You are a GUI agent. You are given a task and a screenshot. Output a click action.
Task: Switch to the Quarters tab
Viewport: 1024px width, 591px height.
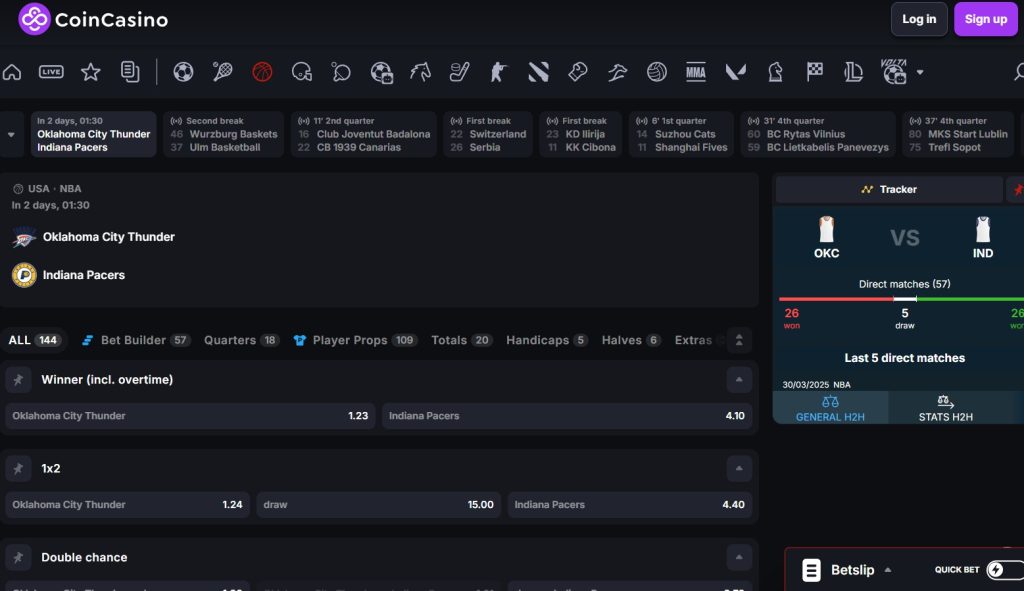click(x=242, y=340)
